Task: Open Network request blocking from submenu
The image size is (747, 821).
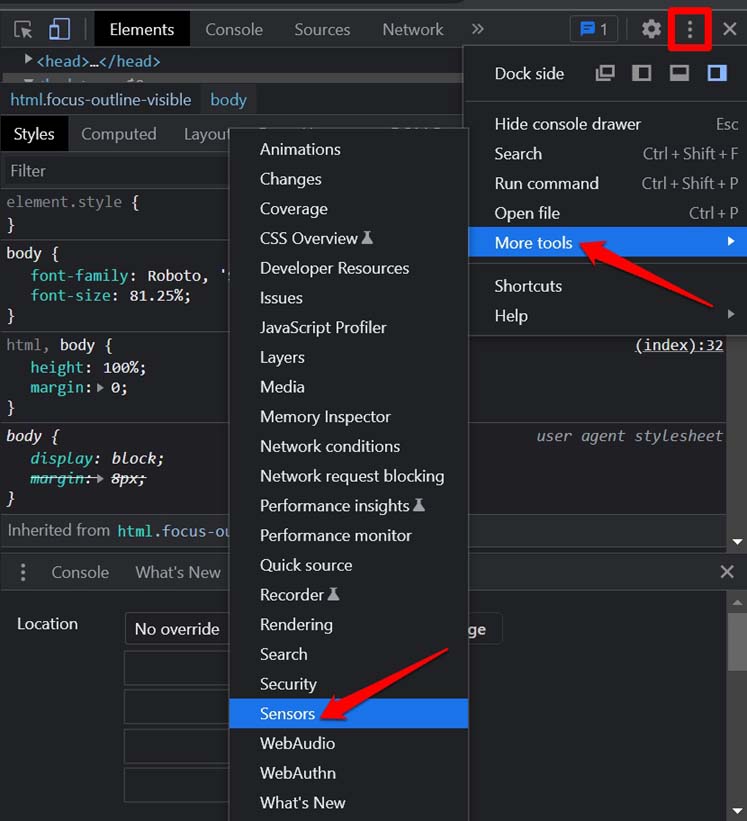Action: click(349, 476)
